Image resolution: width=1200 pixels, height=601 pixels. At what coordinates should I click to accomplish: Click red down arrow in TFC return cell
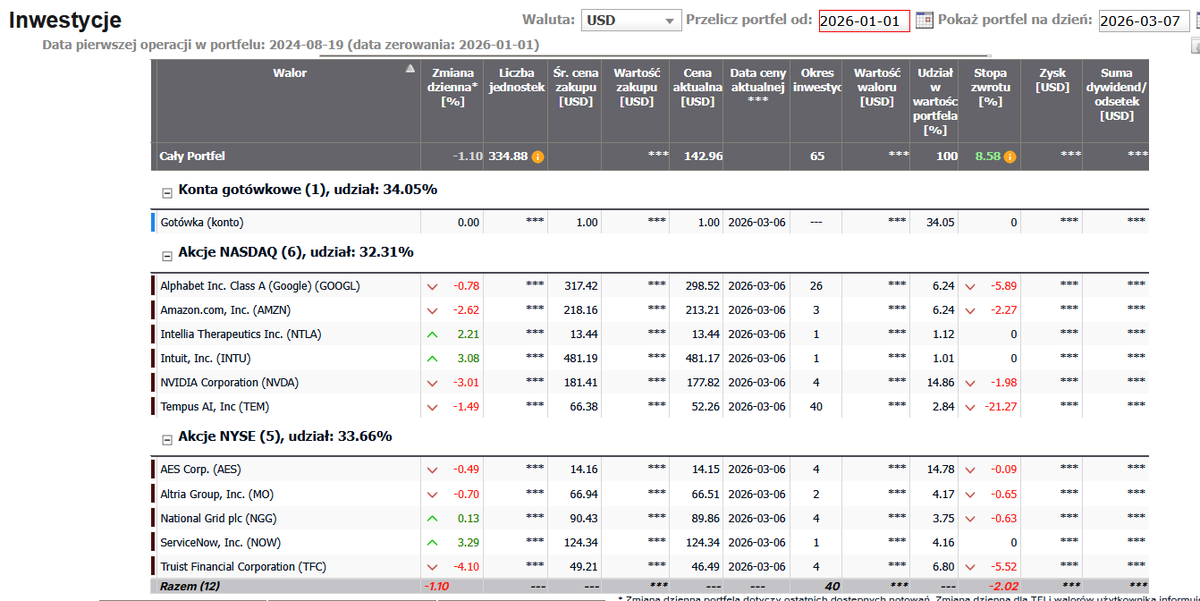coord(971,566)
